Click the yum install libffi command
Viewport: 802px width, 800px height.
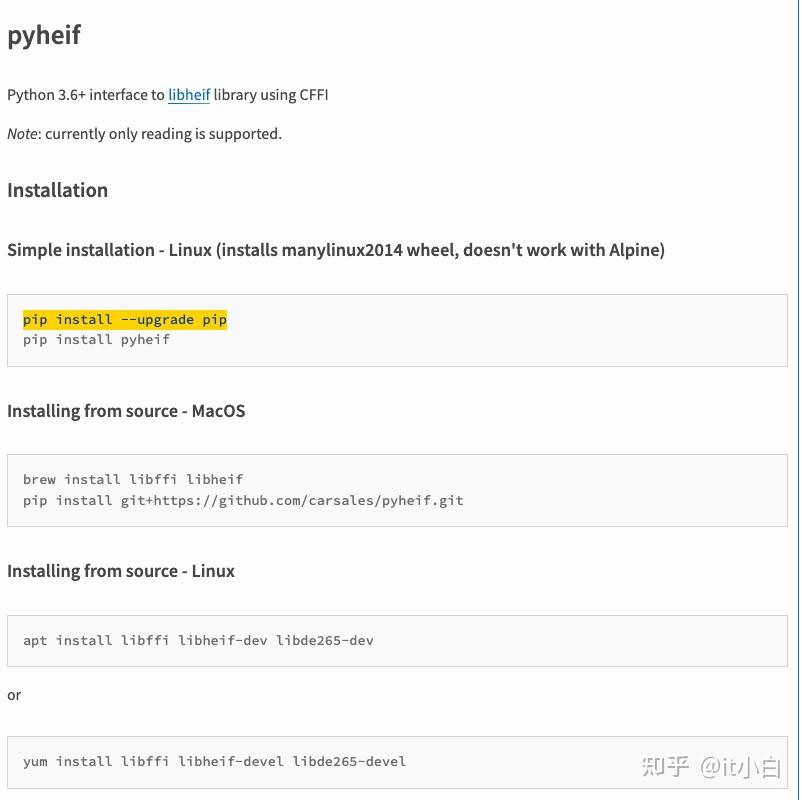point(214,761)
